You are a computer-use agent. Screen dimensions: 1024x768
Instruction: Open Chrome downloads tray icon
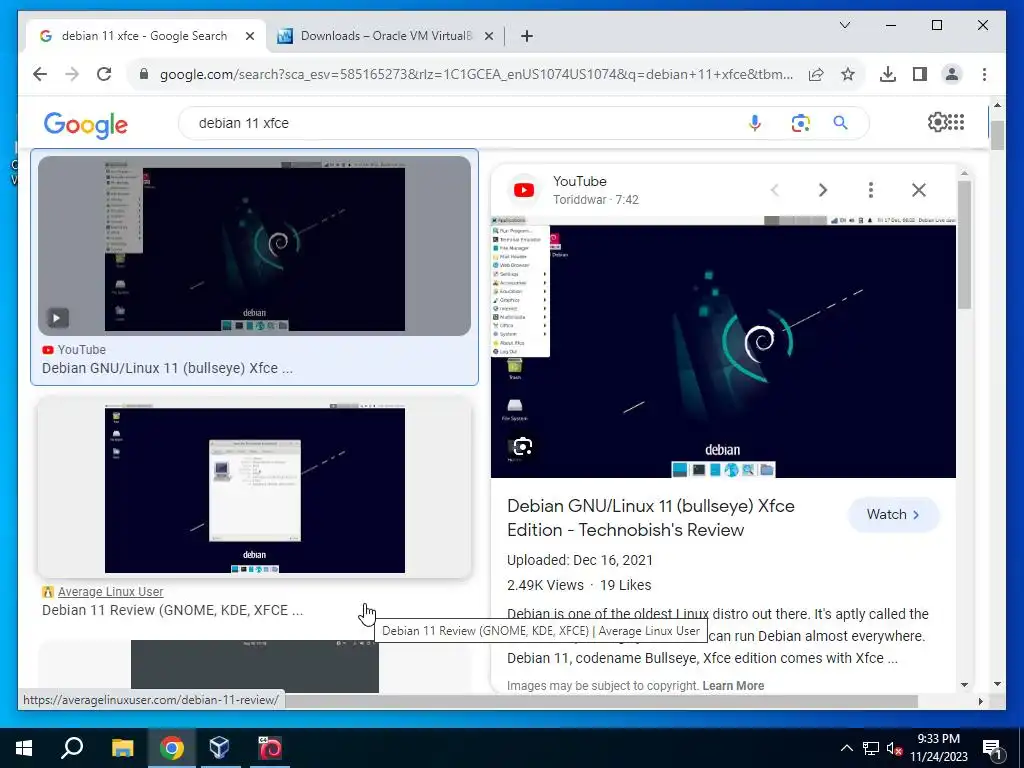[888, 74]
